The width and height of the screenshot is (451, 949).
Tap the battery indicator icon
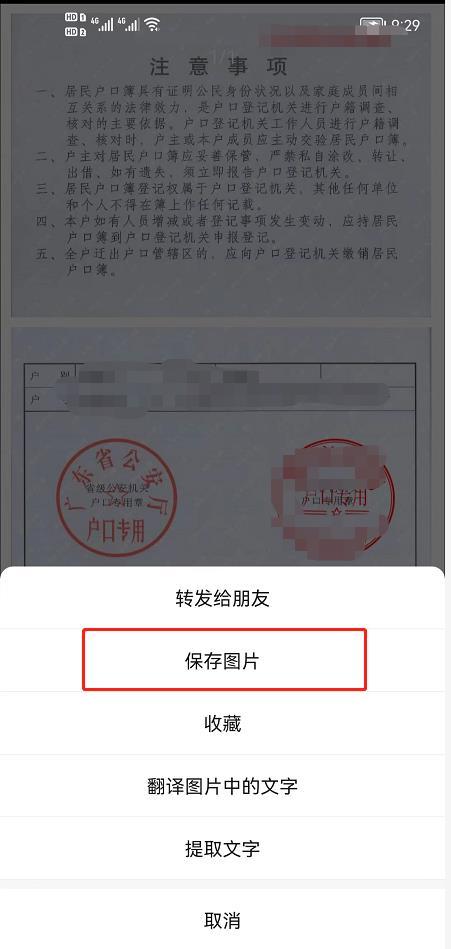(x=372, y=25)
